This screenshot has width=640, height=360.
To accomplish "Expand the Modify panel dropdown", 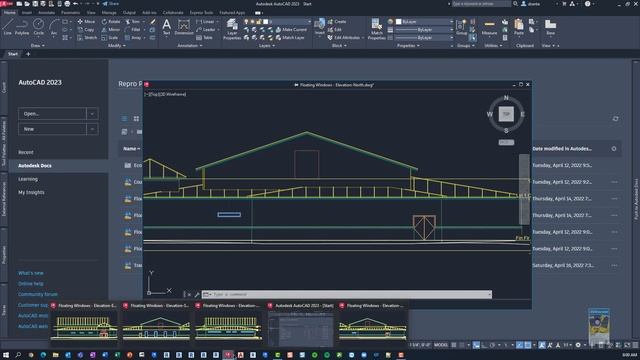I will point(117,46).
